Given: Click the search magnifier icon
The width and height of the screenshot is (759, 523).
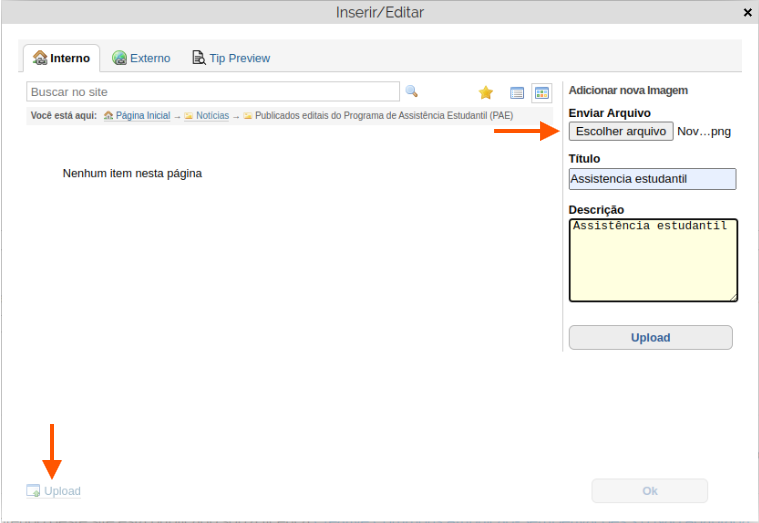Looking at the screenshot, I should (411, 92).
